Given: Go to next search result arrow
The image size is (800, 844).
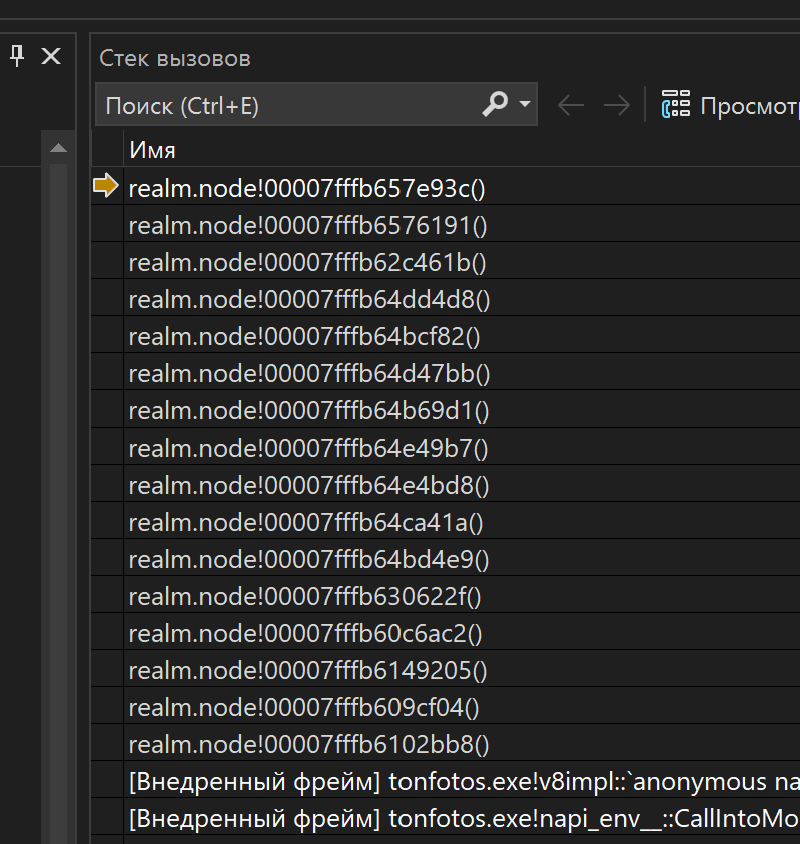Looking at the screenshot, I should click(x=617, y=105).
